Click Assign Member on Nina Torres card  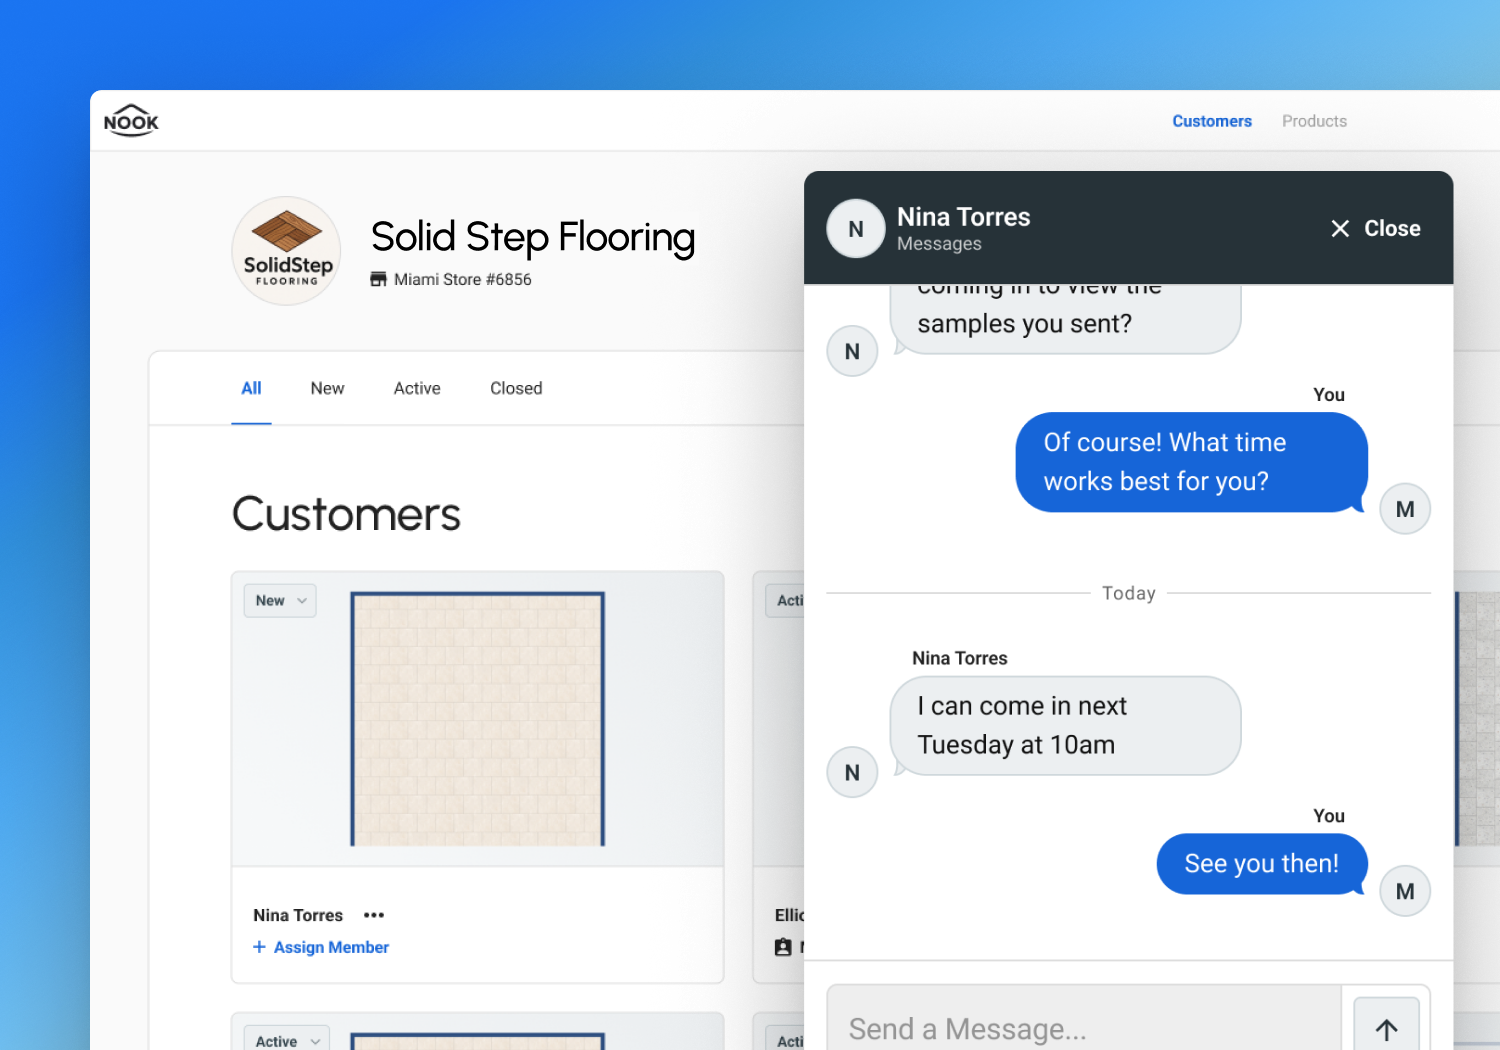coord(321,947)
